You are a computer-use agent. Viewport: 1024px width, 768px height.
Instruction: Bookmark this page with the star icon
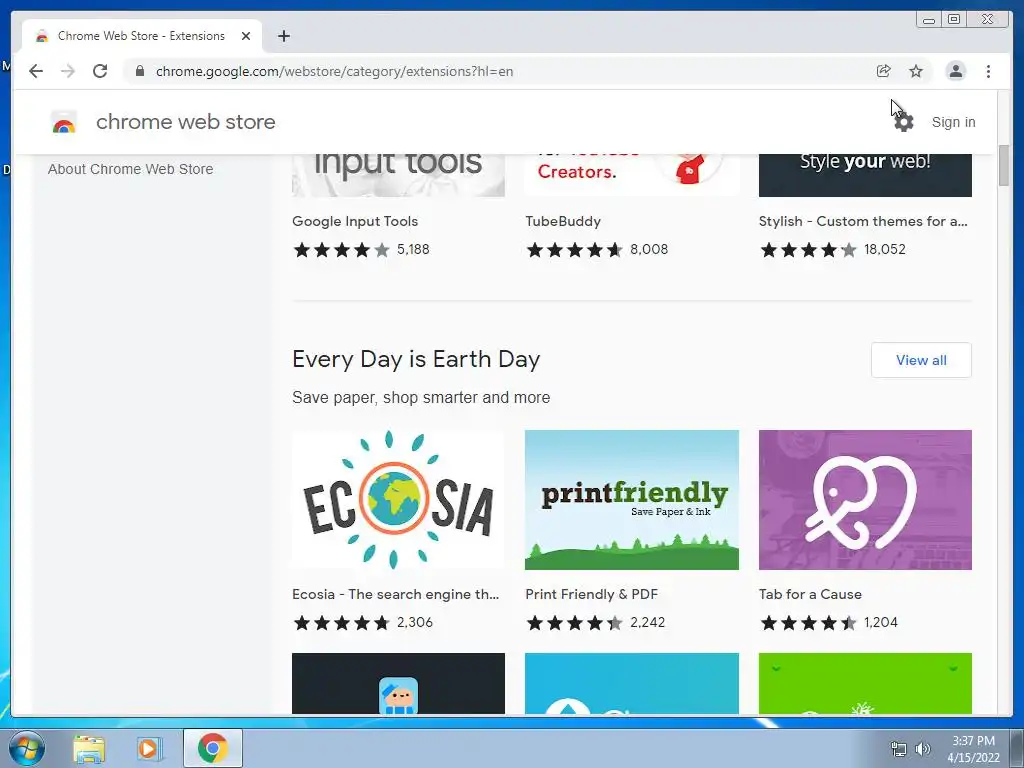point(916,71)
